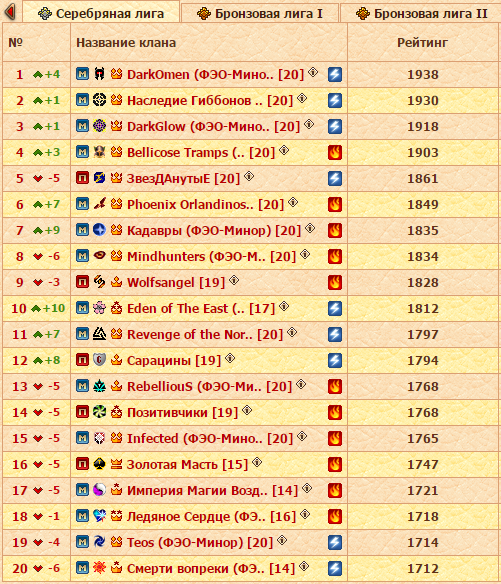Open the Бронзовая лига II tab
The image size is (501, 584).
point(421,13)
